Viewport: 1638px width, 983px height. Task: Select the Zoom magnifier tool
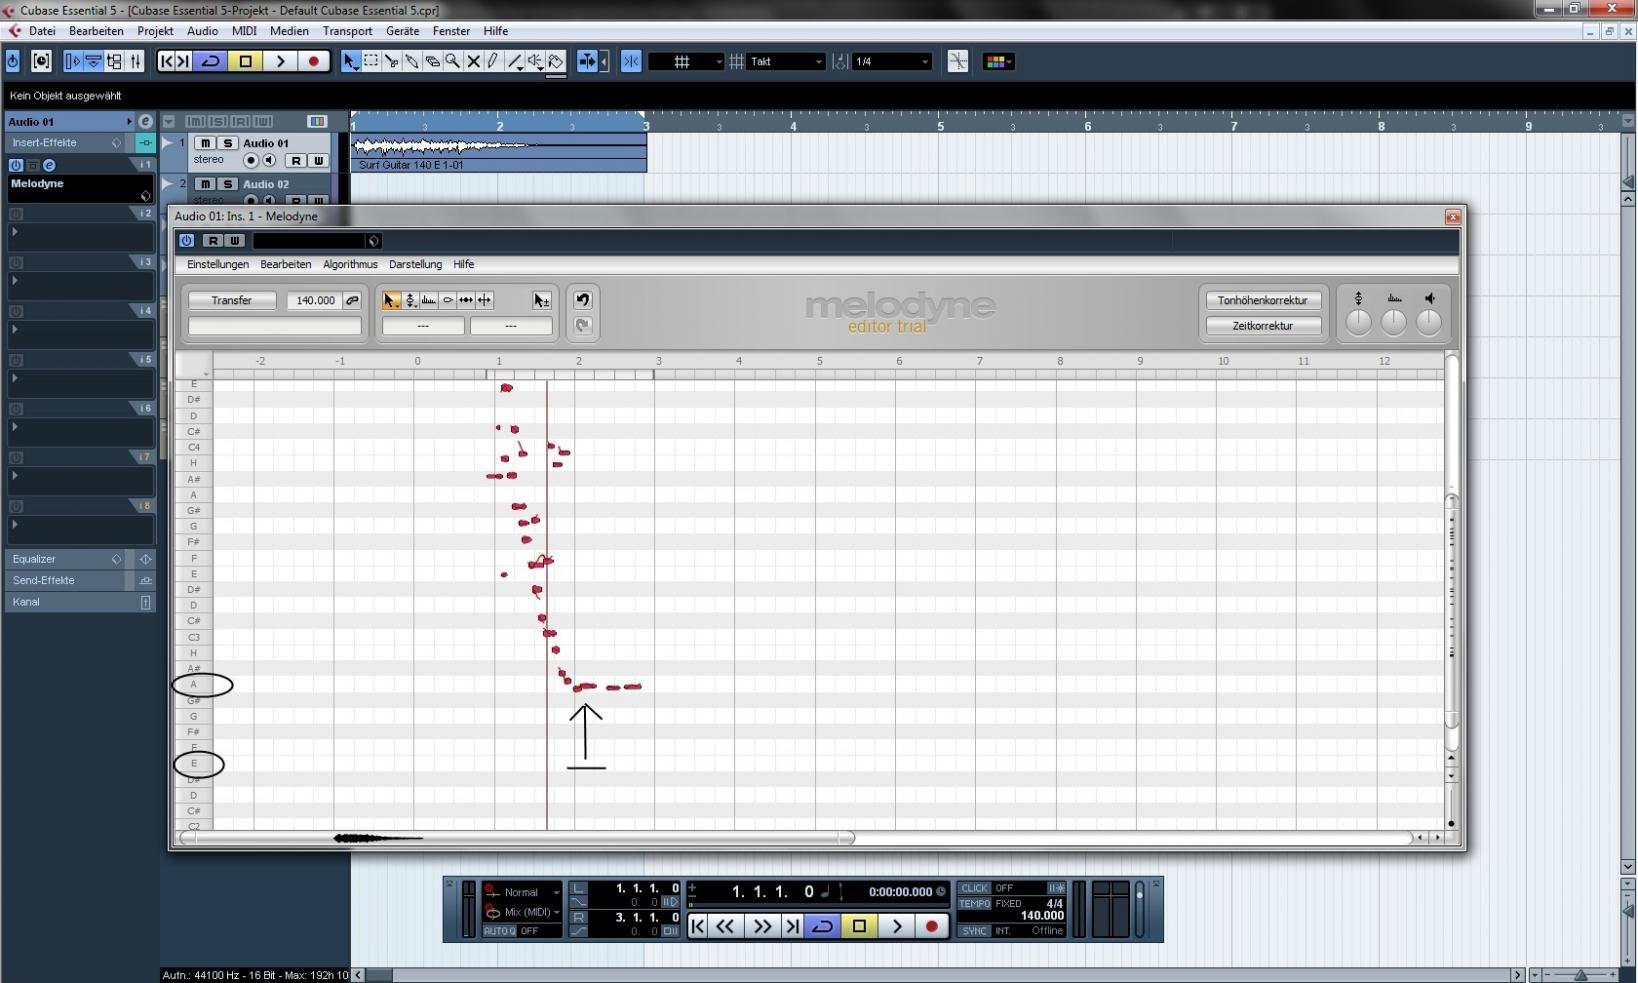(452, 61)
